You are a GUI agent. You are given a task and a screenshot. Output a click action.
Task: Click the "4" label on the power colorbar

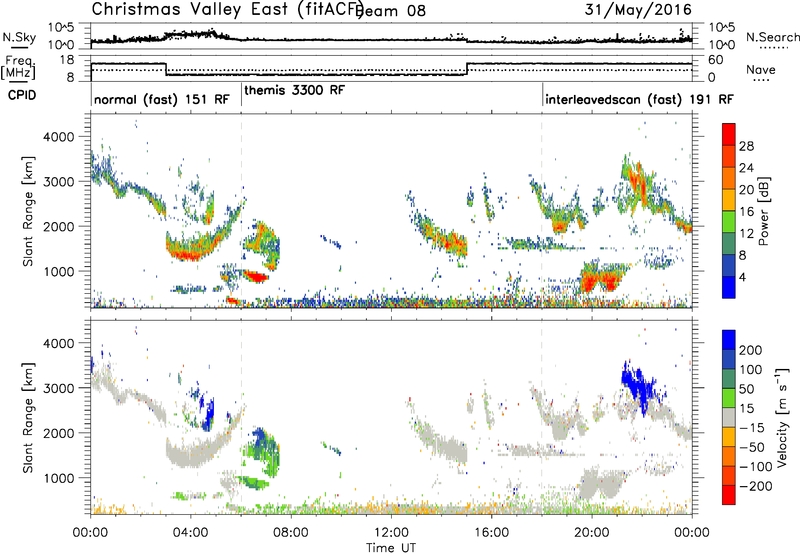[x=742, y=277]
